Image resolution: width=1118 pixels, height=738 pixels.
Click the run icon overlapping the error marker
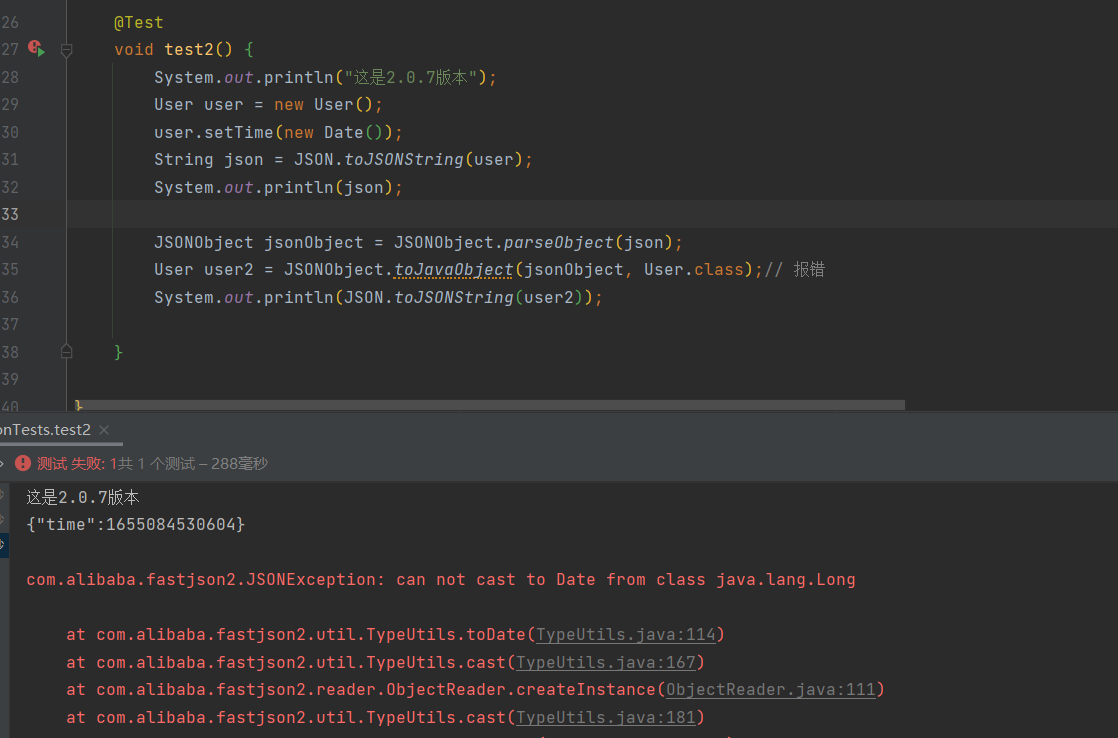pyautogui.click(x=40, y=48)
